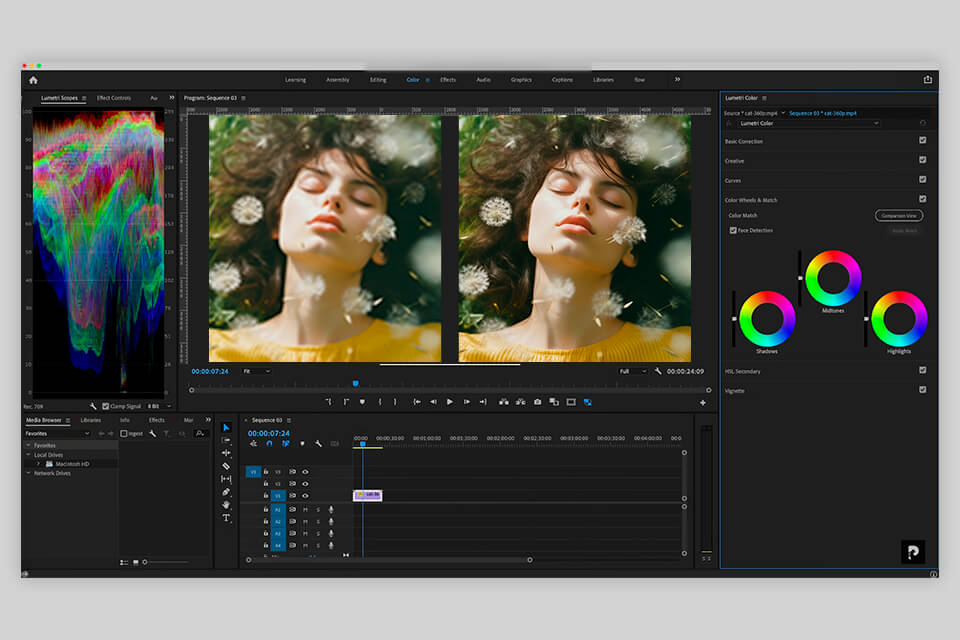Click the Midtones color wheel

tap(832, 277)
